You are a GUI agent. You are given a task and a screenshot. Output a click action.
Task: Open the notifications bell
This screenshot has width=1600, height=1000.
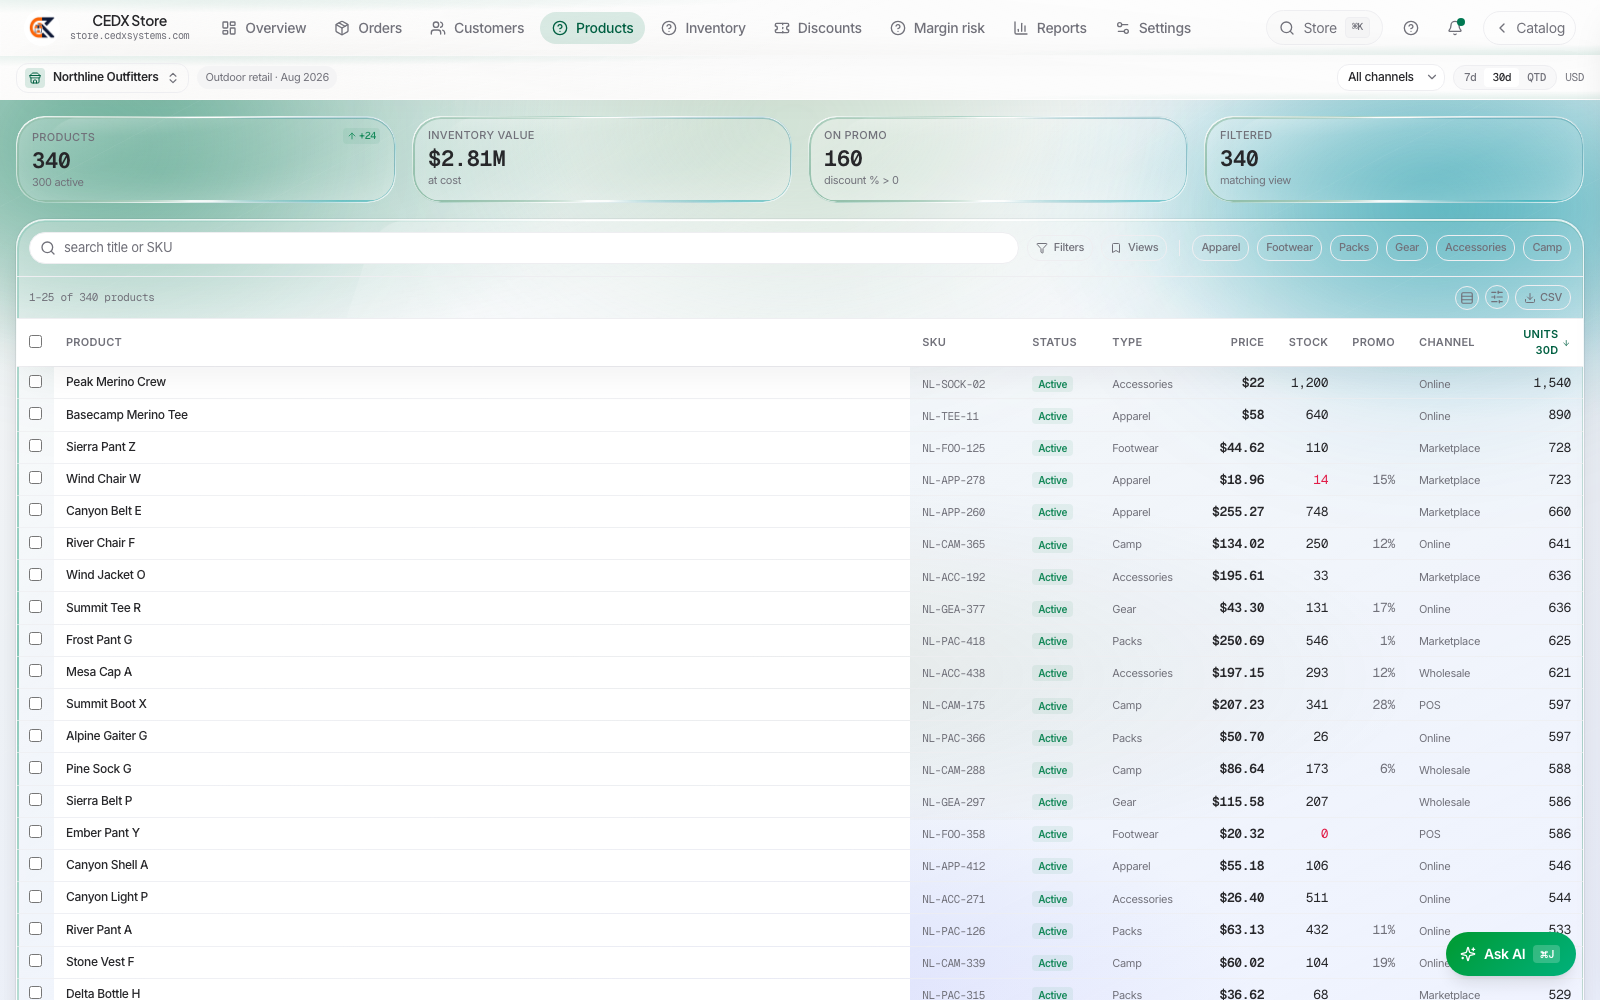click(x=1455, y=28)
